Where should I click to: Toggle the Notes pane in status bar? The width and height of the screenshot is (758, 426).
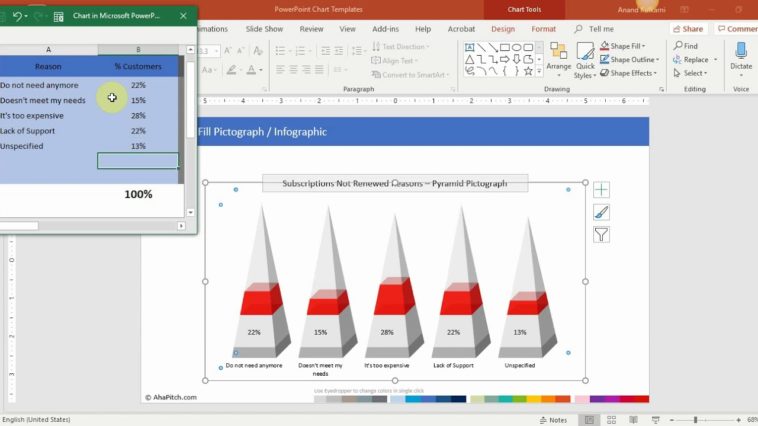point(553,420)
